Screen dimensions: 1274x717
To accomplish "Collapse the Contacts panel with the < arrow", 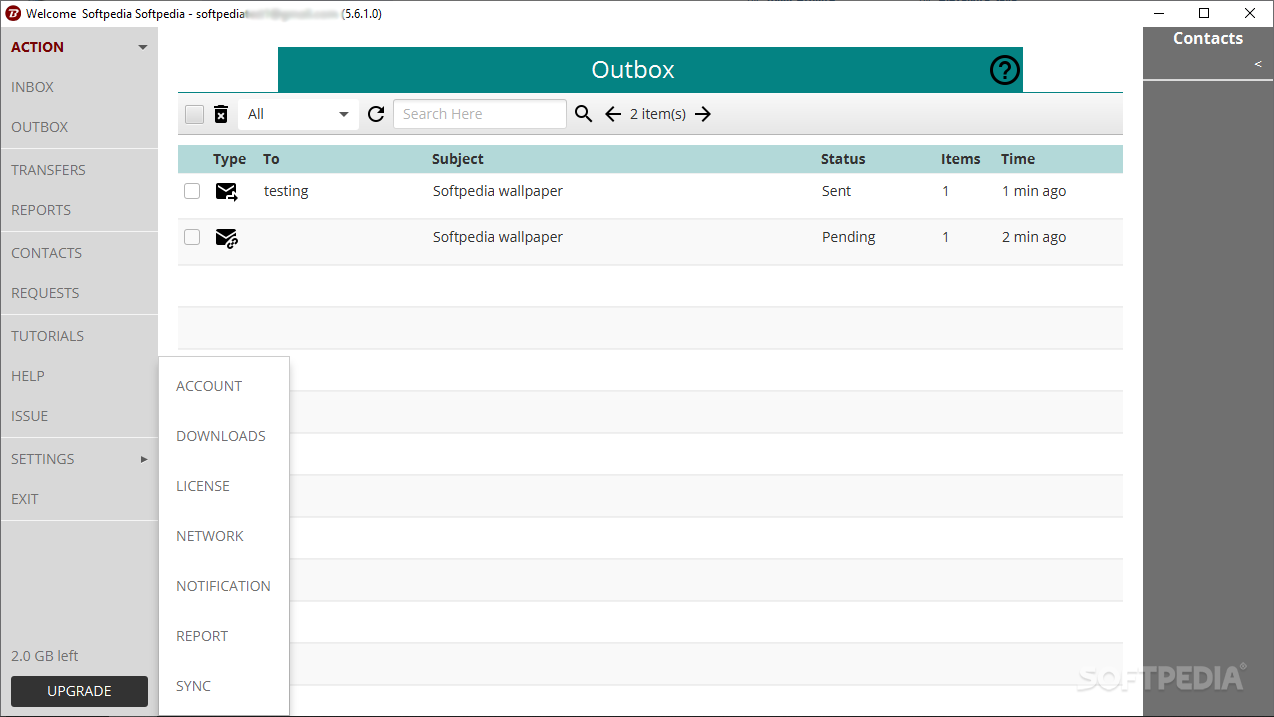I will pyautogui.click(x=1258, y=64).
